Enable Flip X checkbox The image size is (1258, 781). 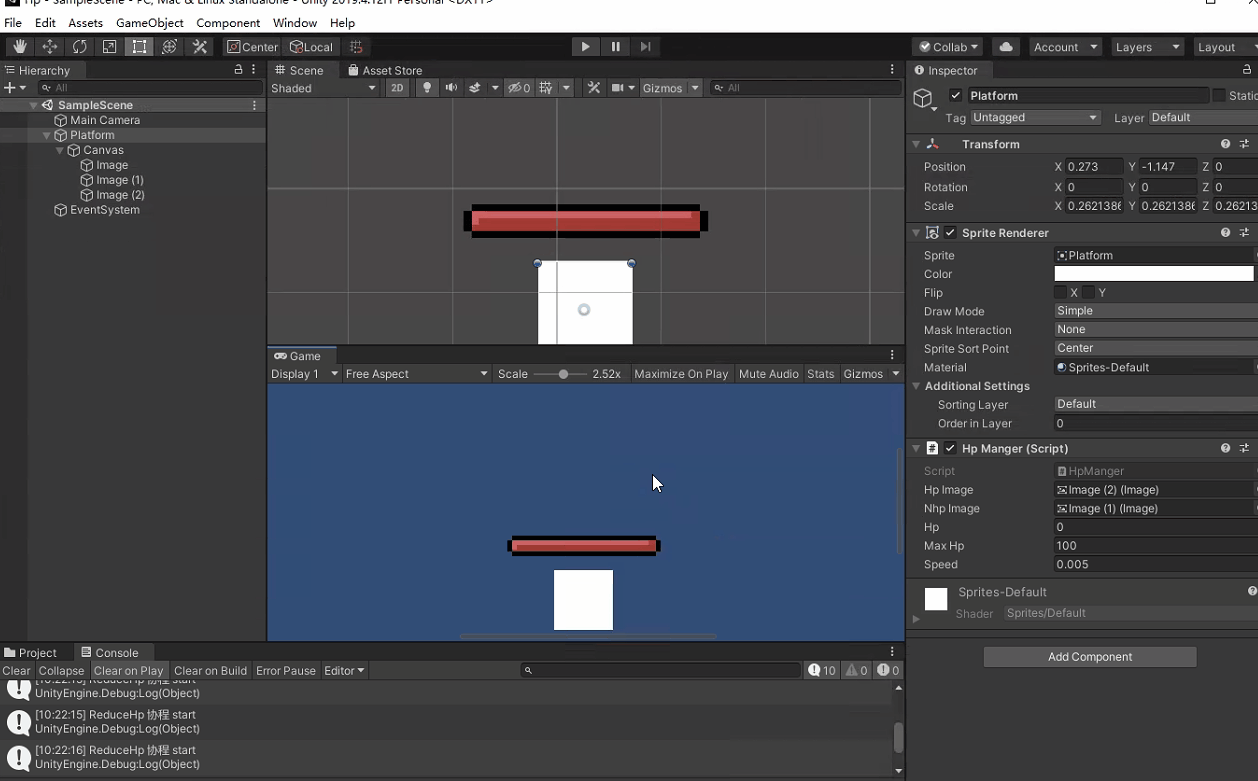click(x=1060, y=293)
